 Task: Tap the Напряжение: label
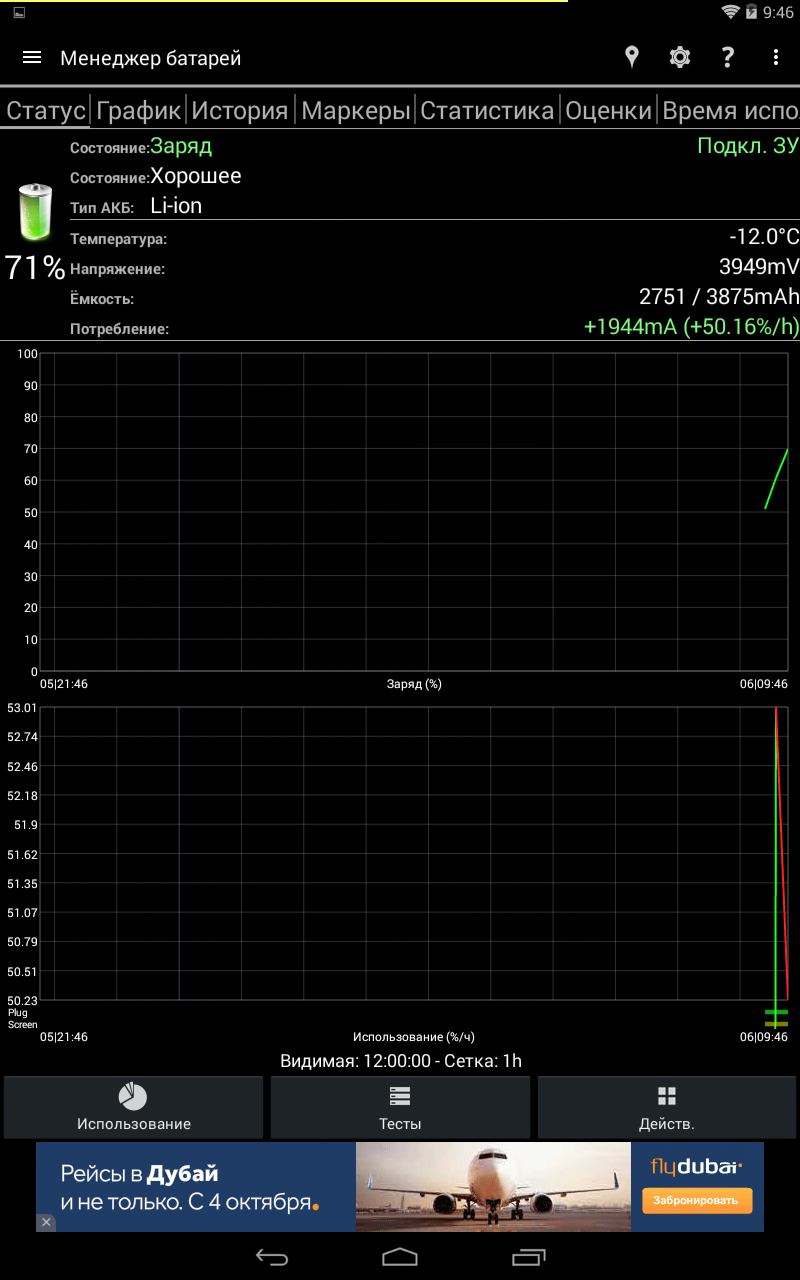point(117,269)
